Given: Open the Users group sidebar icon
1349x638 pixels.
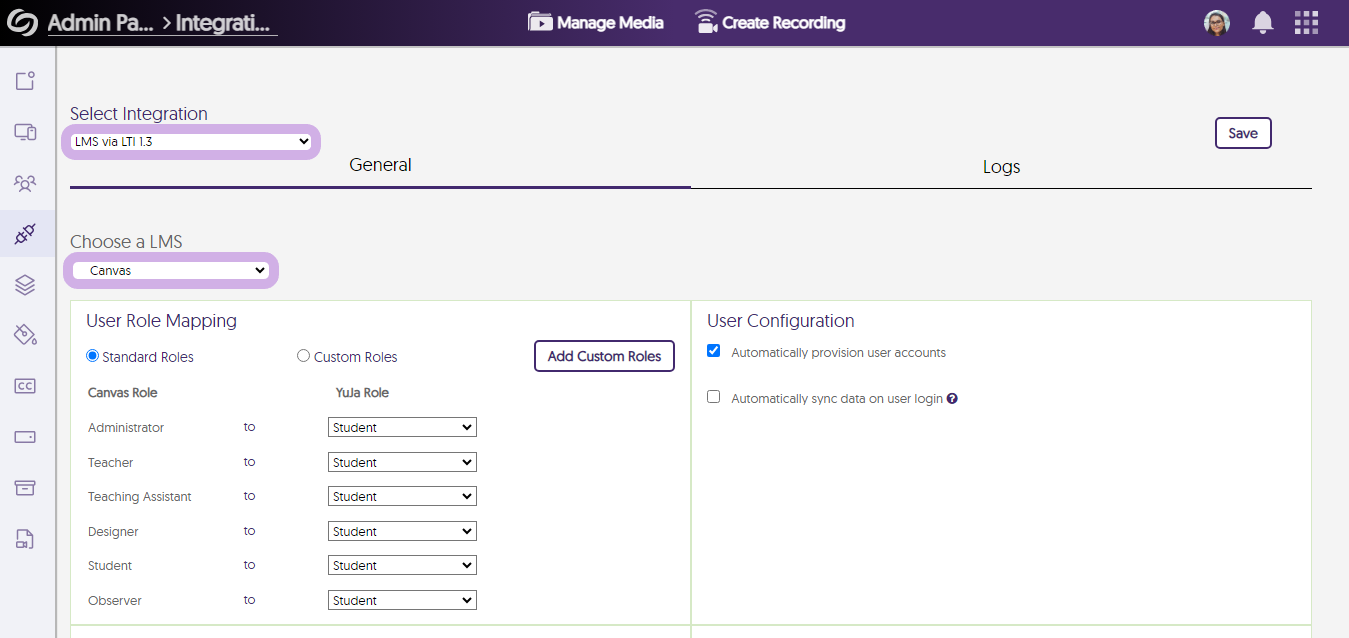Looking at the screenshot, I should click(25, 183).
